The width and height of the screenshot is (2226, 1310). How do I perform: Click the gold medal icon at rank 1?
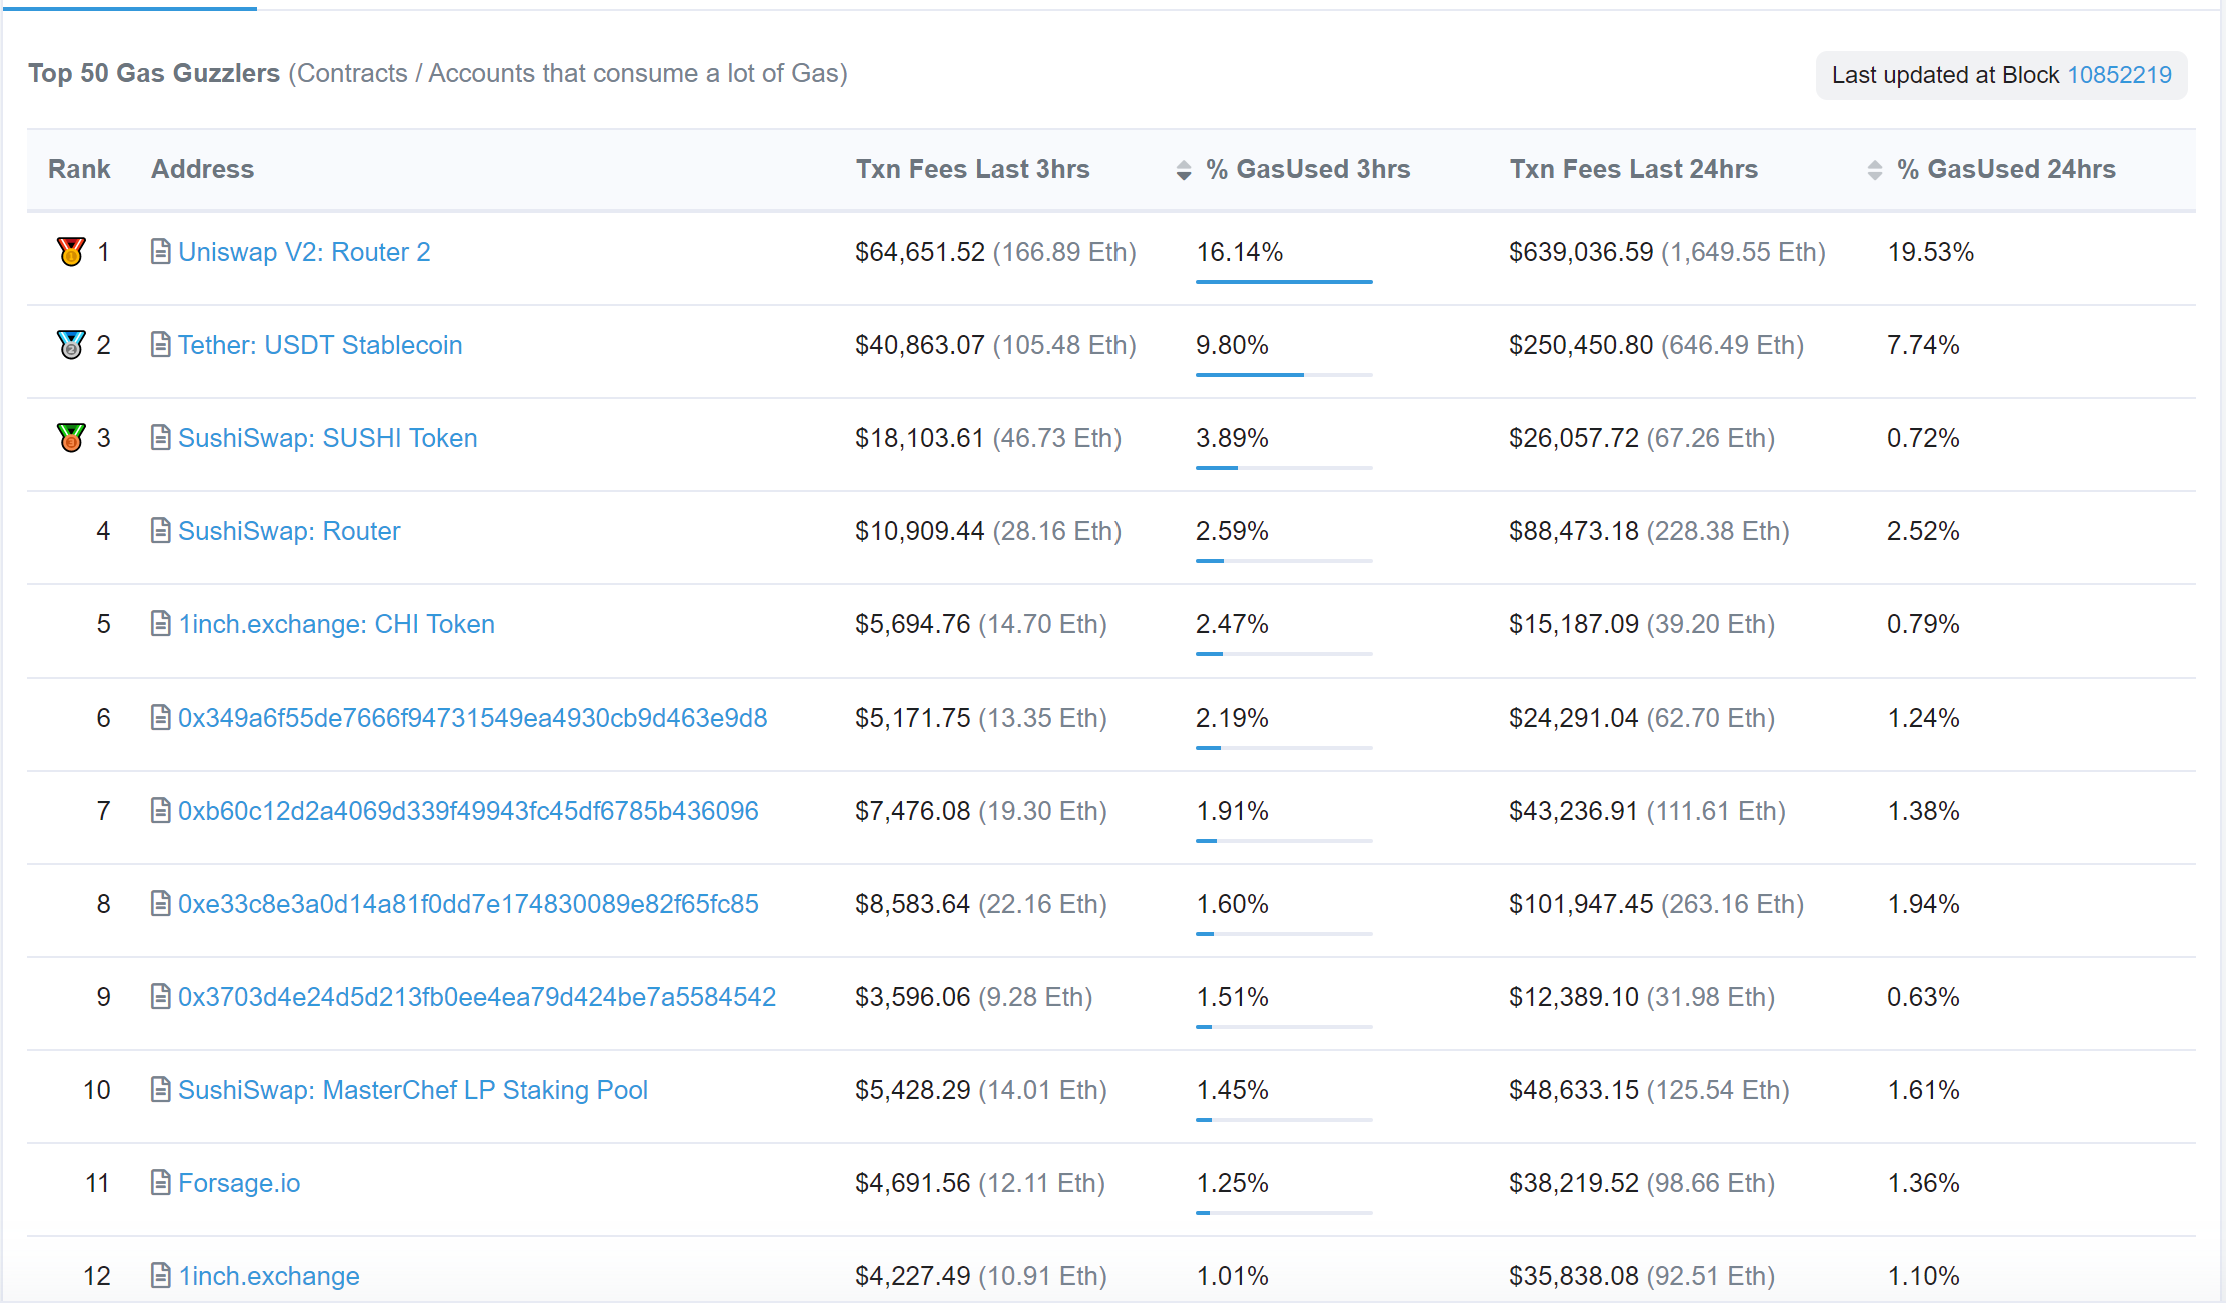71,251
